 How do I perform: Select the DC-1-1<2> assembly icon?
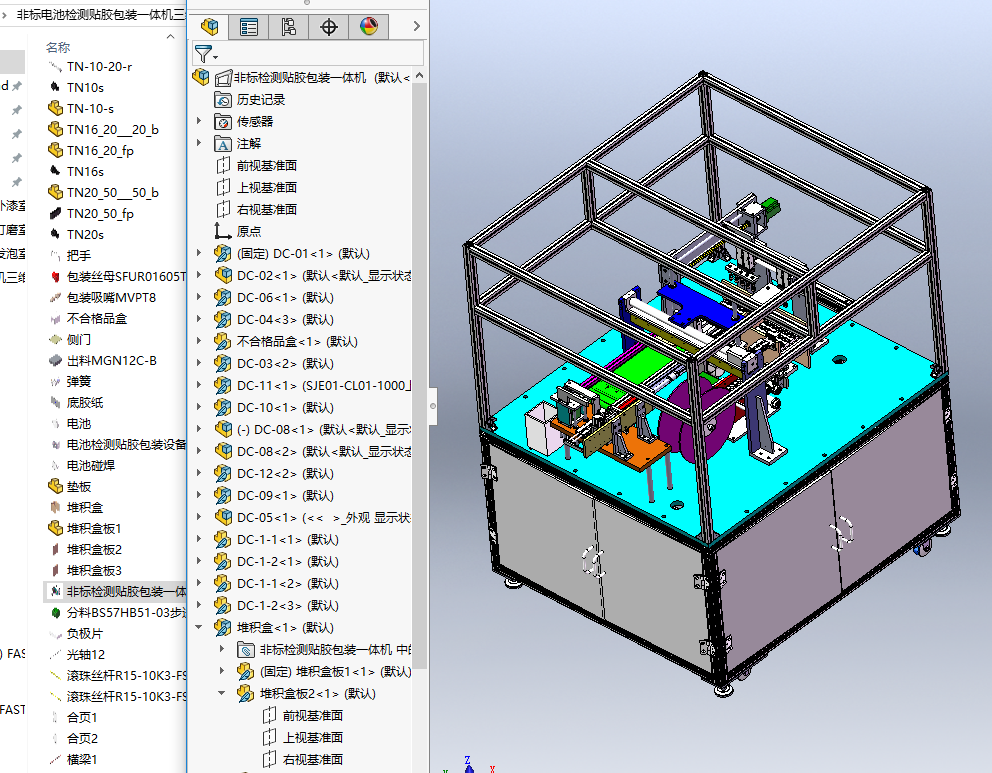pyautogui.click(x=223, y=583)
